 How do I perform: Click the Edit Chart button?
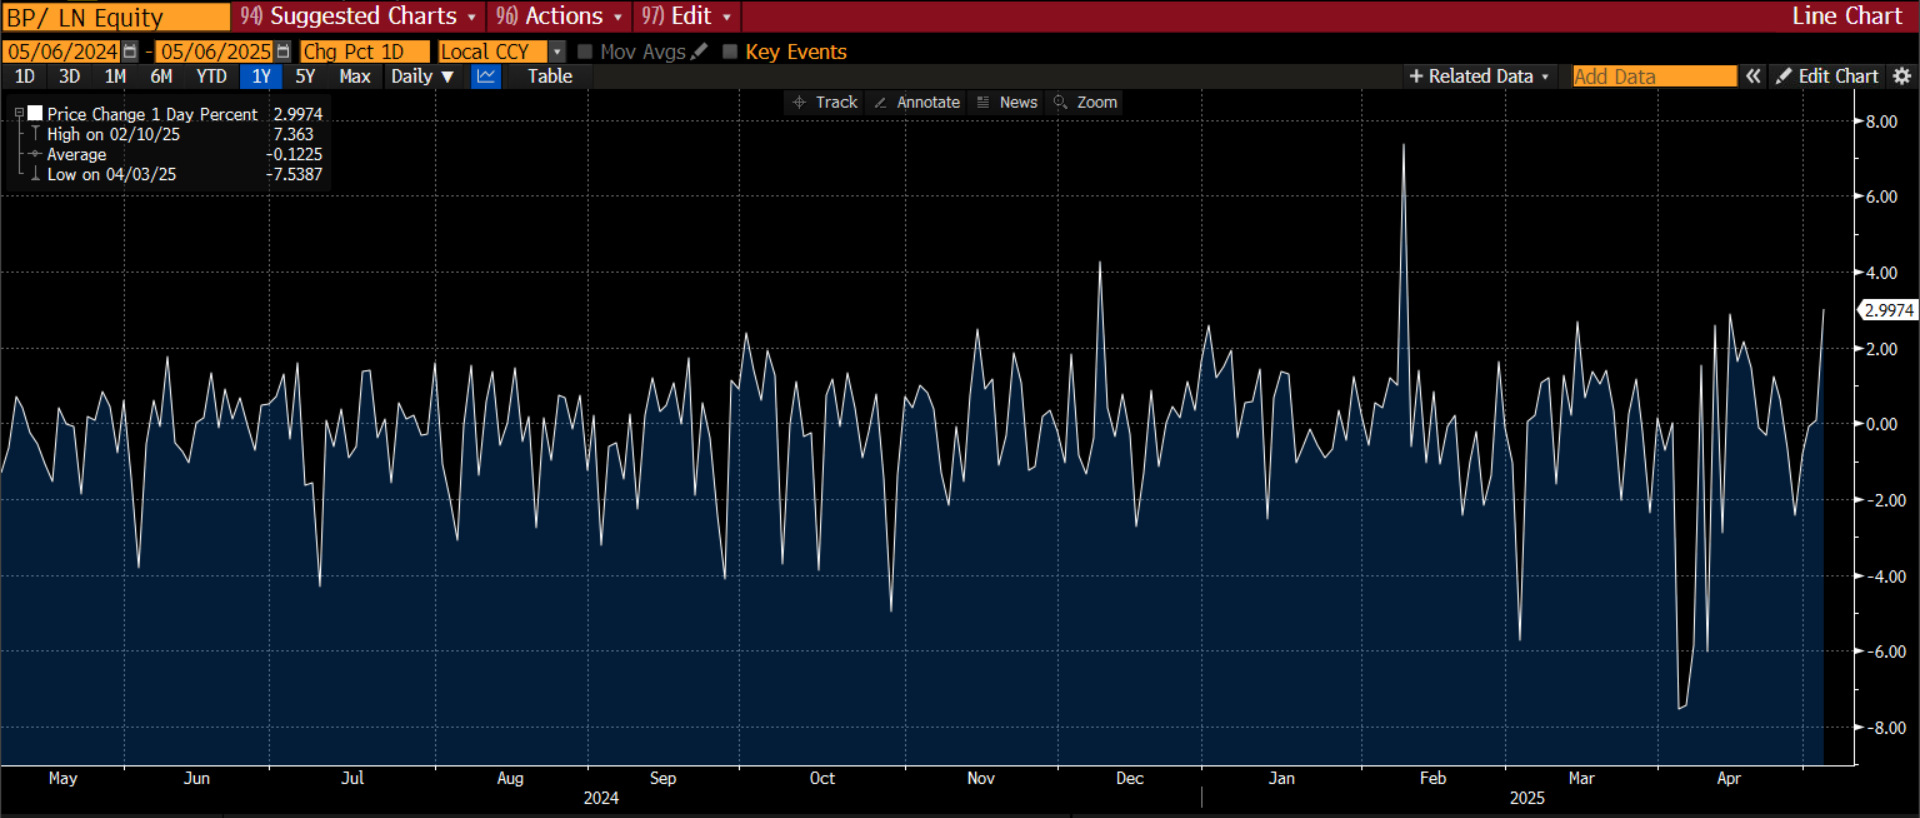pyautogui.click(x=1827, y=76)
